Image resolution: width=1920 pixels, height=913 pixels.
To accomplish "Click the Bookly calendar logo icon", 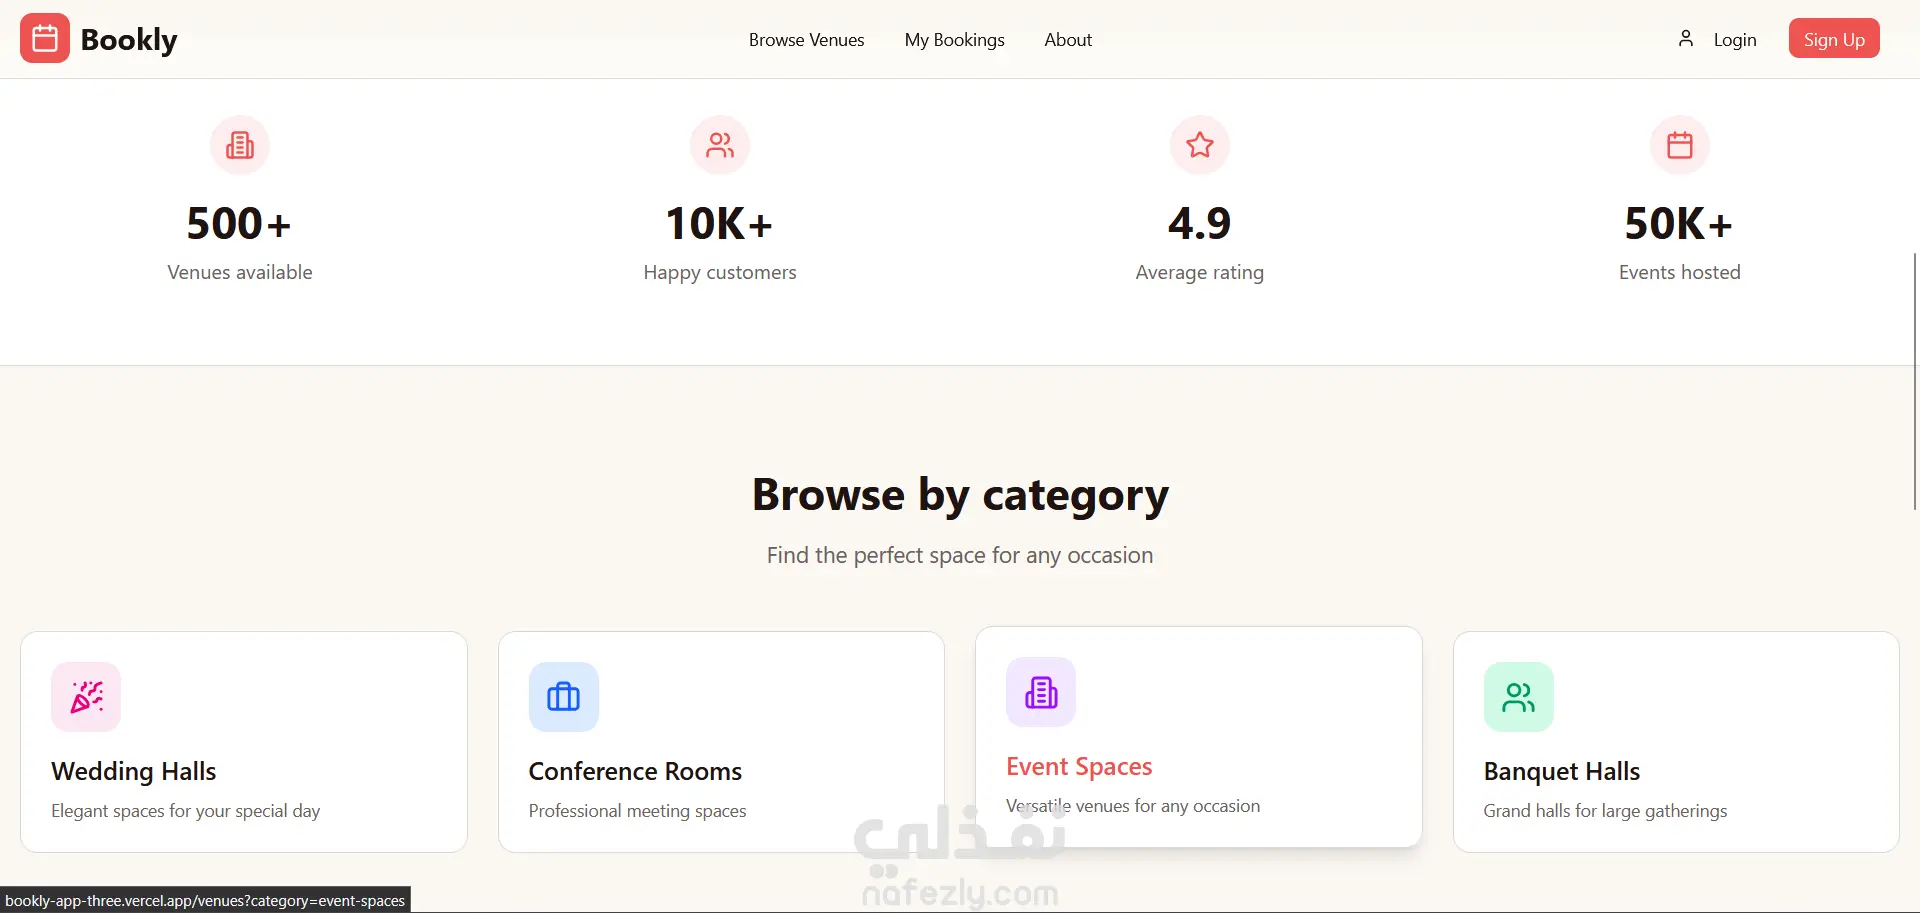I will tap(45, 39).
